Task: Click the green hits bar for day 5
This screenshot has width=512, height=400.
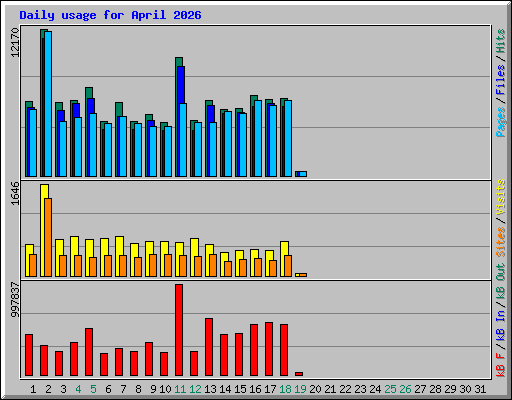Action: 89,93
